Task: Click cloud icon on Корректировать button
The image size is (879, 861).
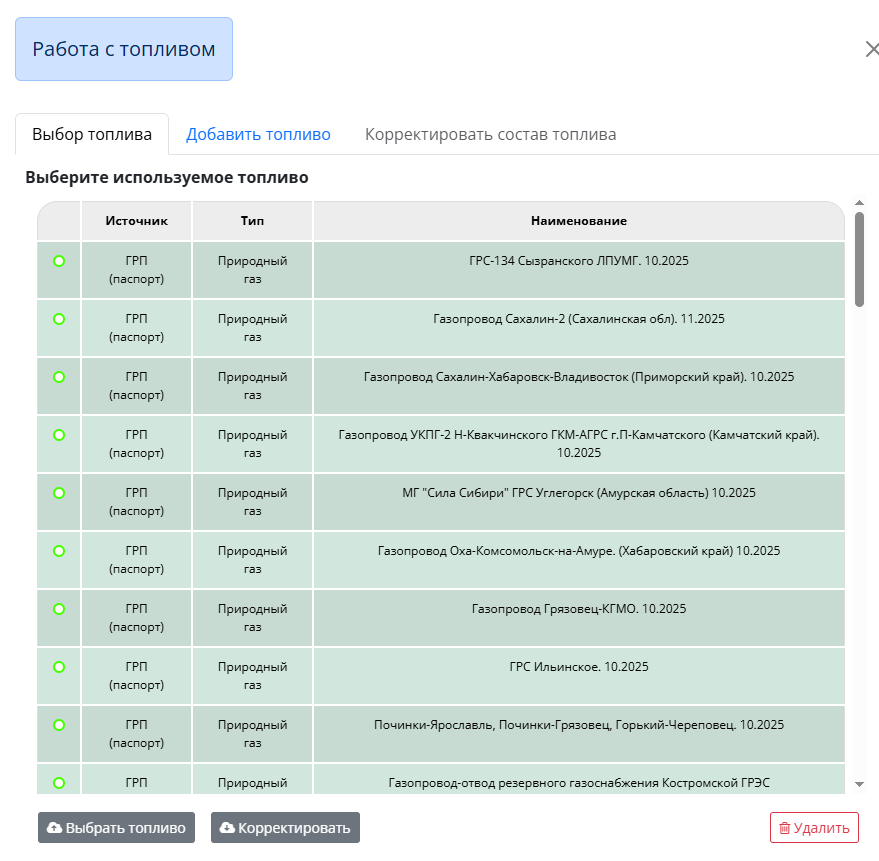Action: coord(227,827)
